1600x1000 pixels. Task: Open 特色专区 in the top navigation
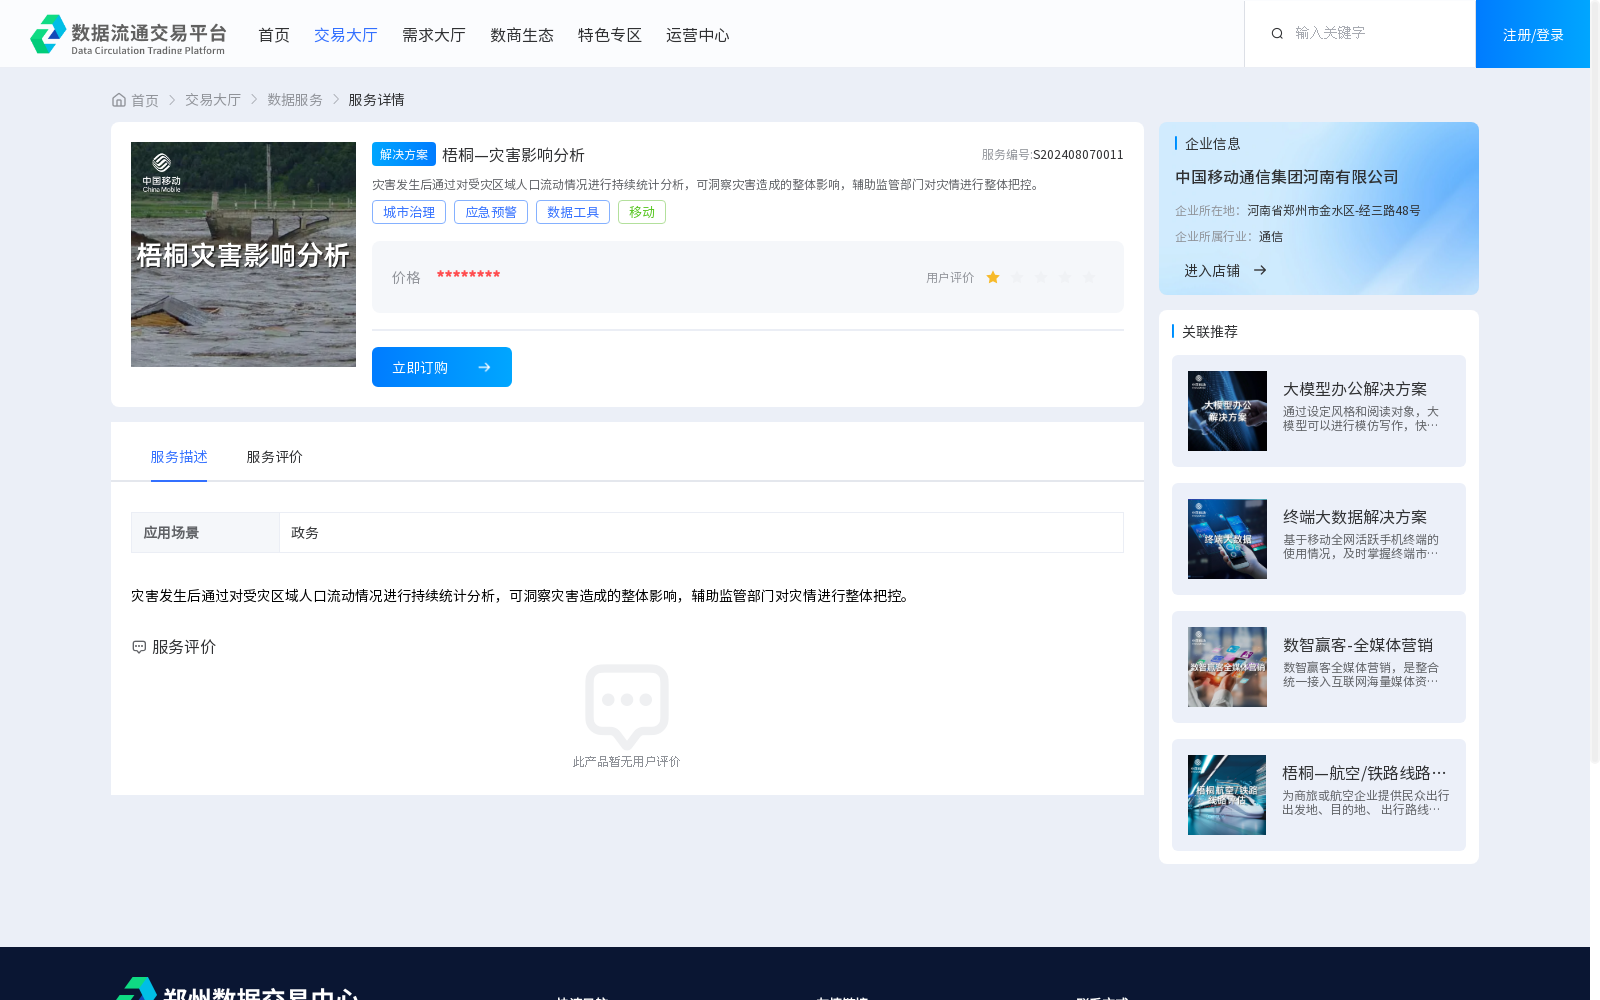click(x=610, y=35)
